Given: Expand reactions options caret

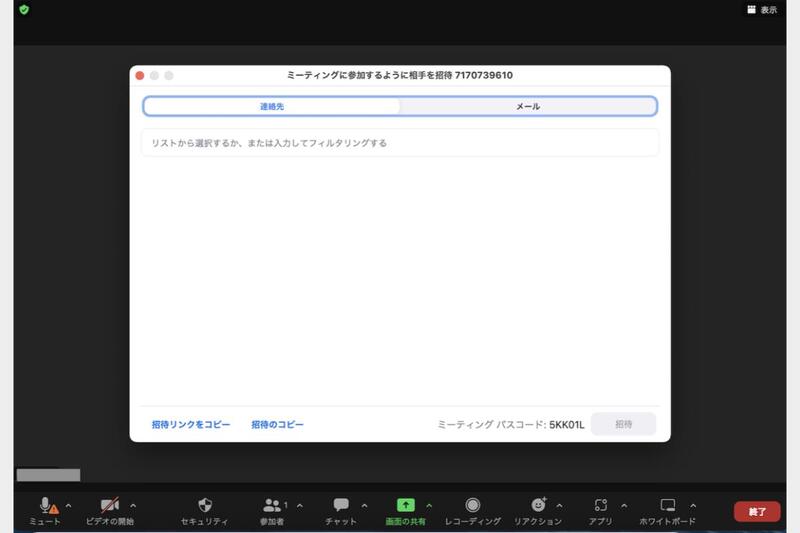Looking at the screenshot, I should tap(560, 505).
